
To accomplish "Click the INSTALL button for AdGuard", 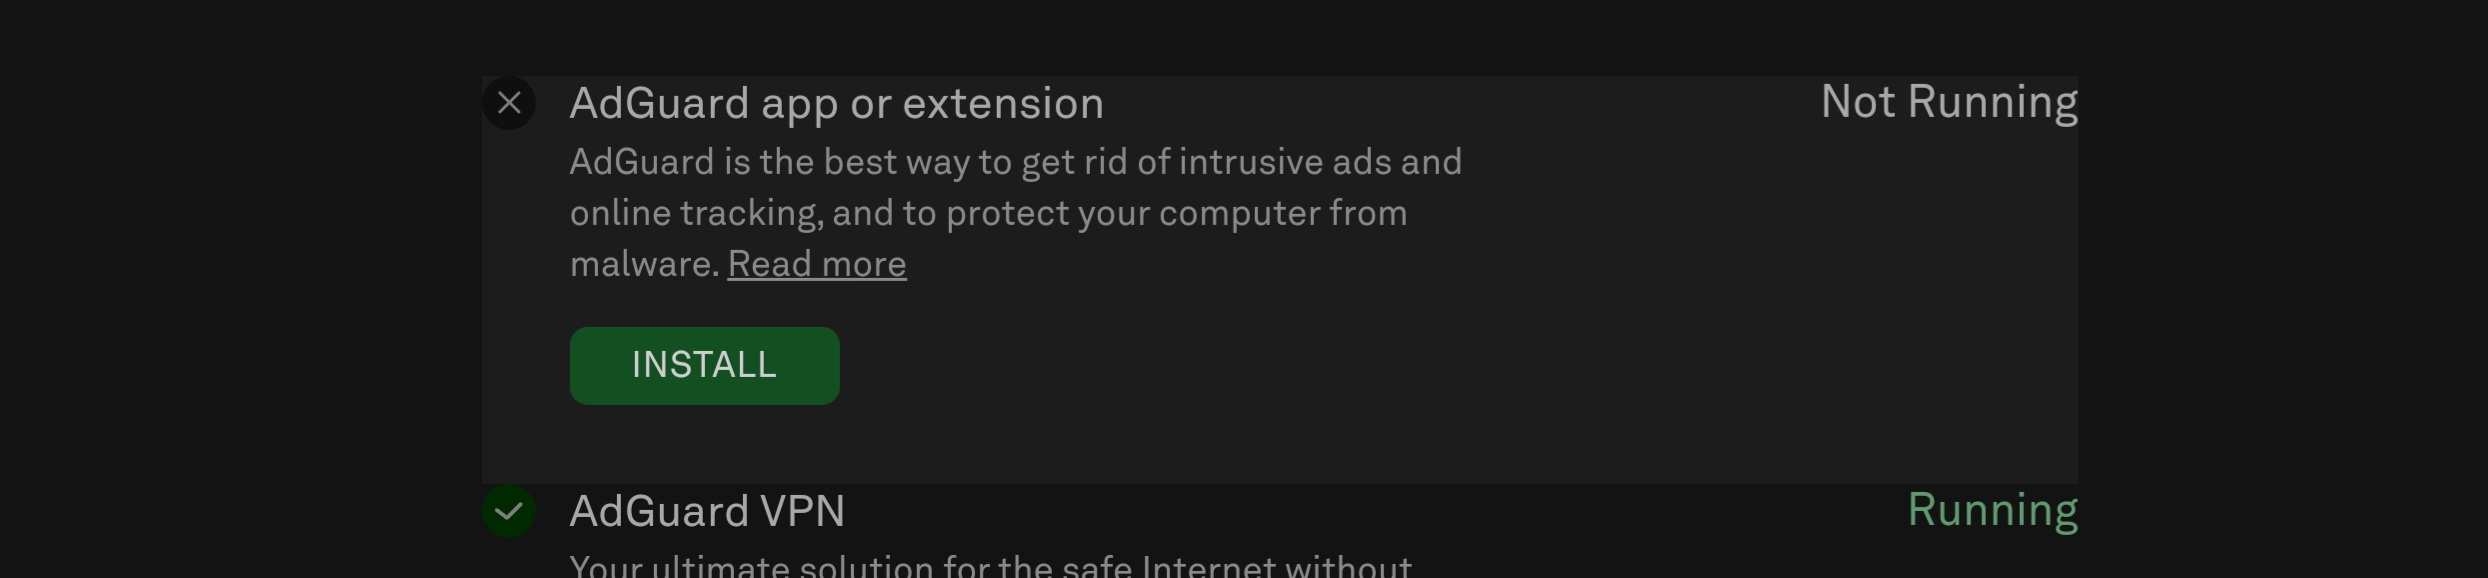I will 705,366.
